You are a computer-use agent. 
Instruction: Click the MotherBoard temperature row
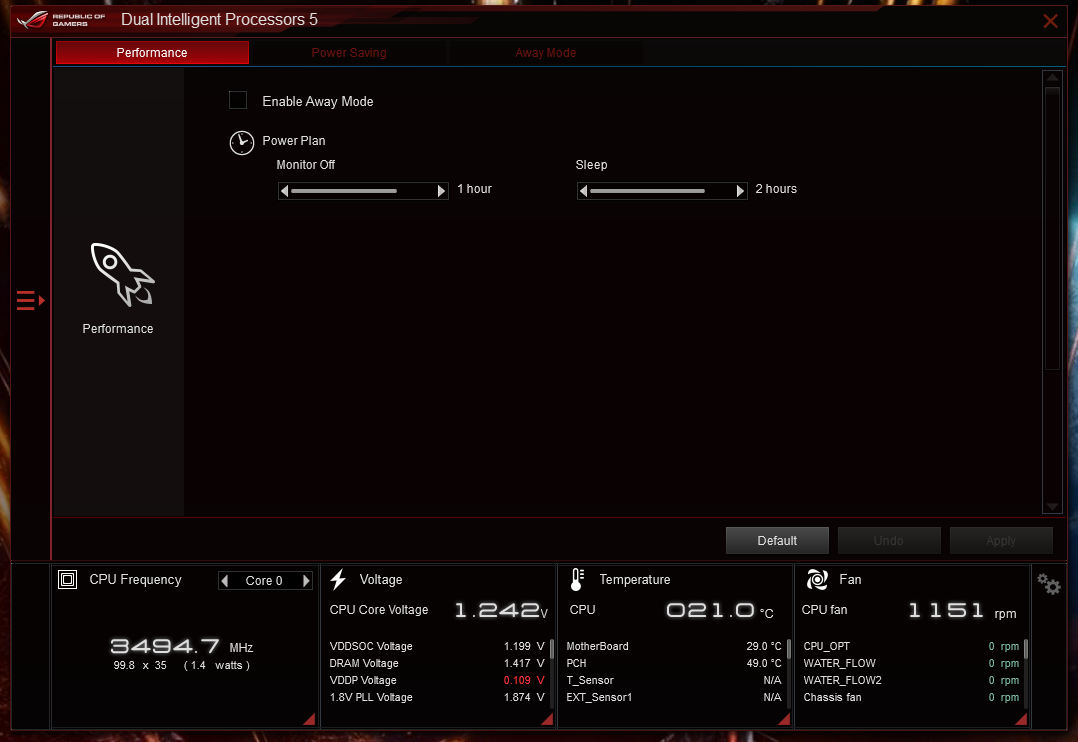tap(674, 646)
